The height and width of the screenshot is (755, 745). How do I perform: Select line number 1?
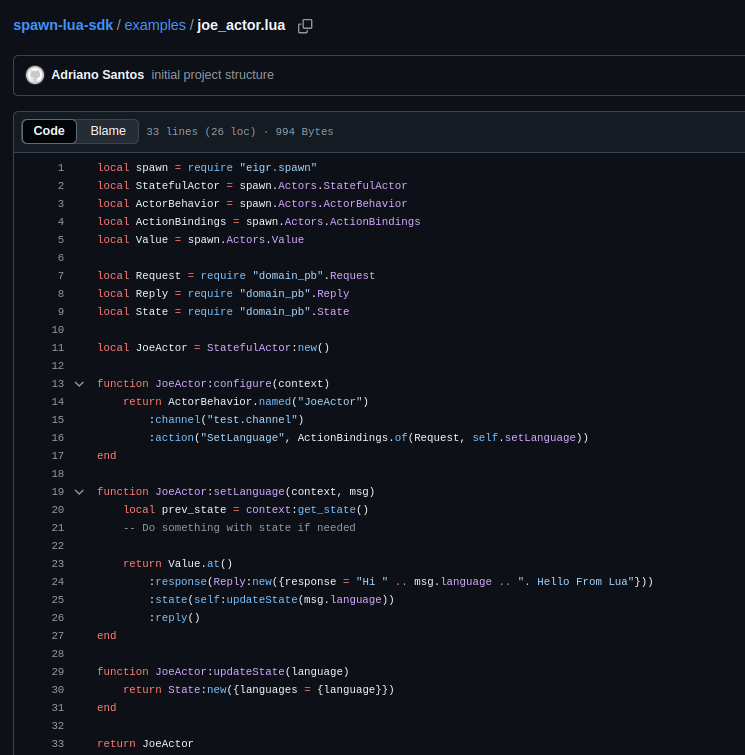coord(61,168)
